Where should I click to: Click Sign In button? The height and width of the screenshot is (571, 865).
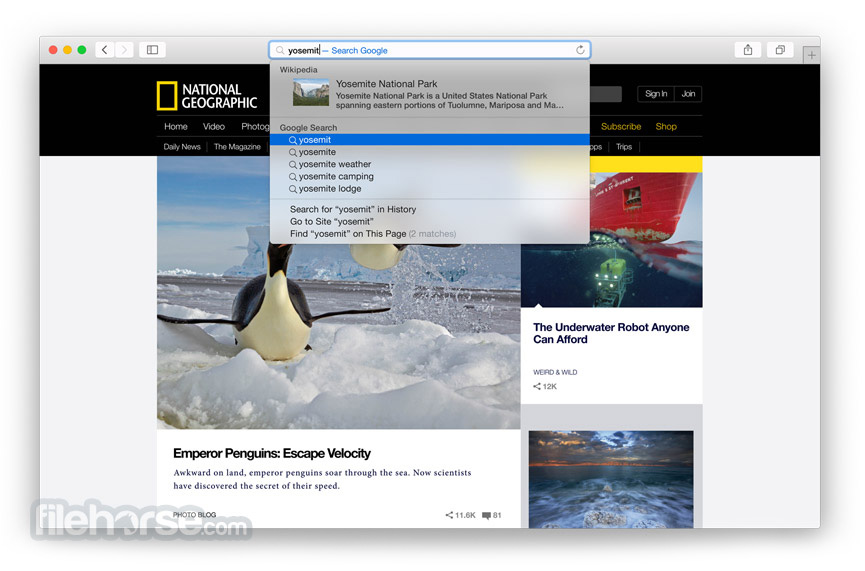[x=656, y=94]
